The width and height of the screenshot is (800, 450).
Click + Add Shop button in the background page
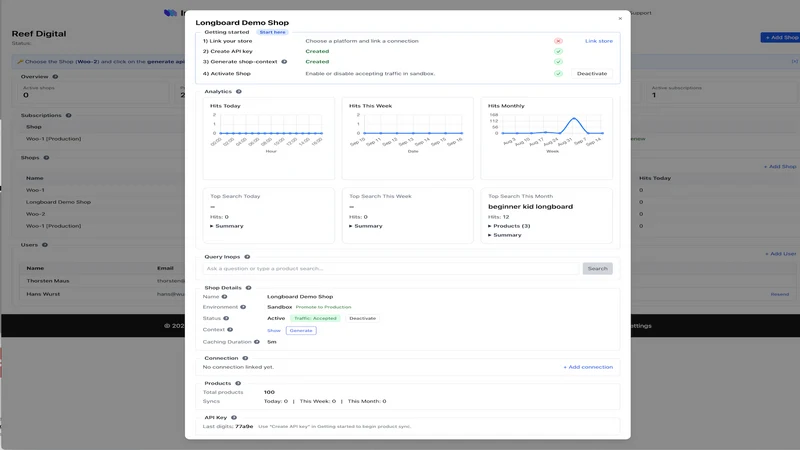click(x=781, y=37)
